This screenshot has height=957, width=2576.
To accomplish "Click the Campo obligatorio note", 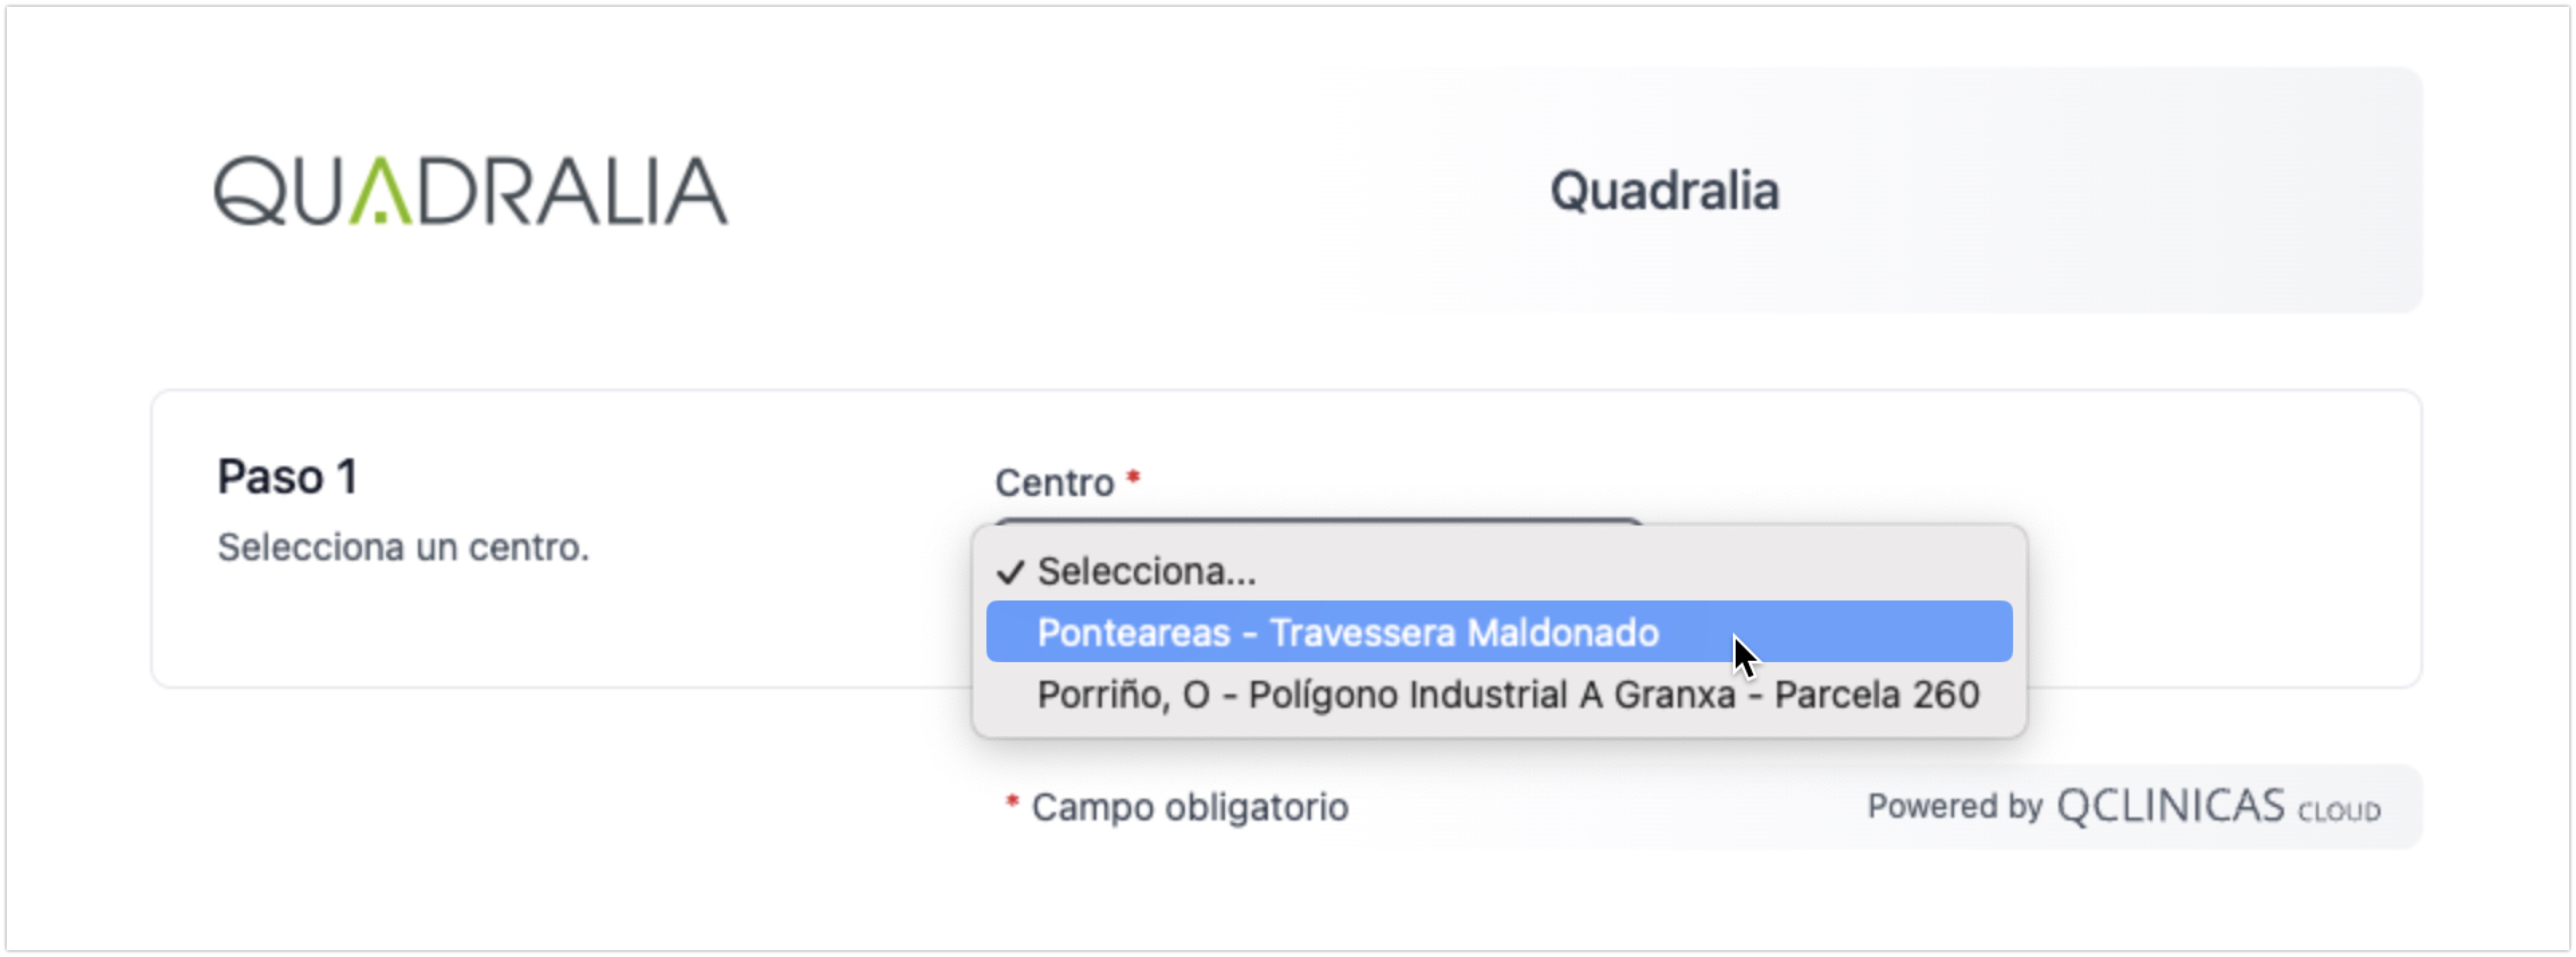I will coord(1189,808).
